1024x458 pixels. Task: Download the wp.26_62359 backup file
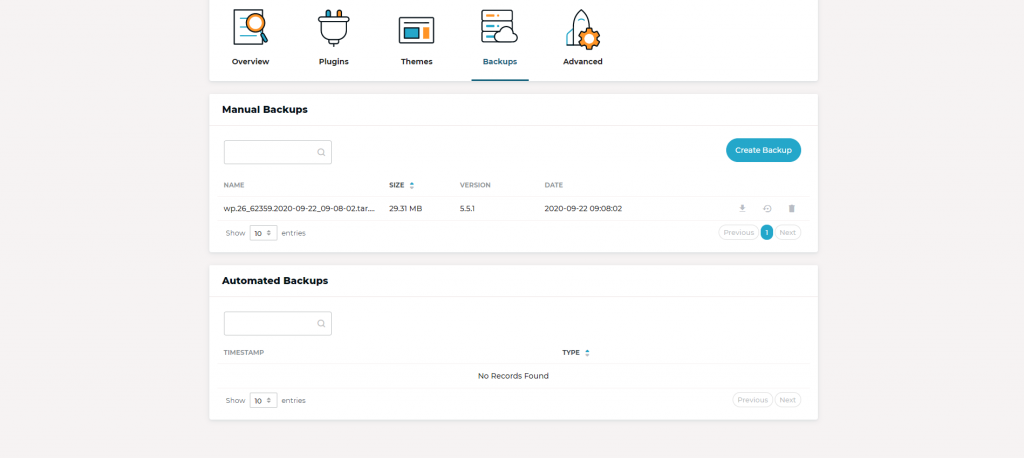click(742, 208)
